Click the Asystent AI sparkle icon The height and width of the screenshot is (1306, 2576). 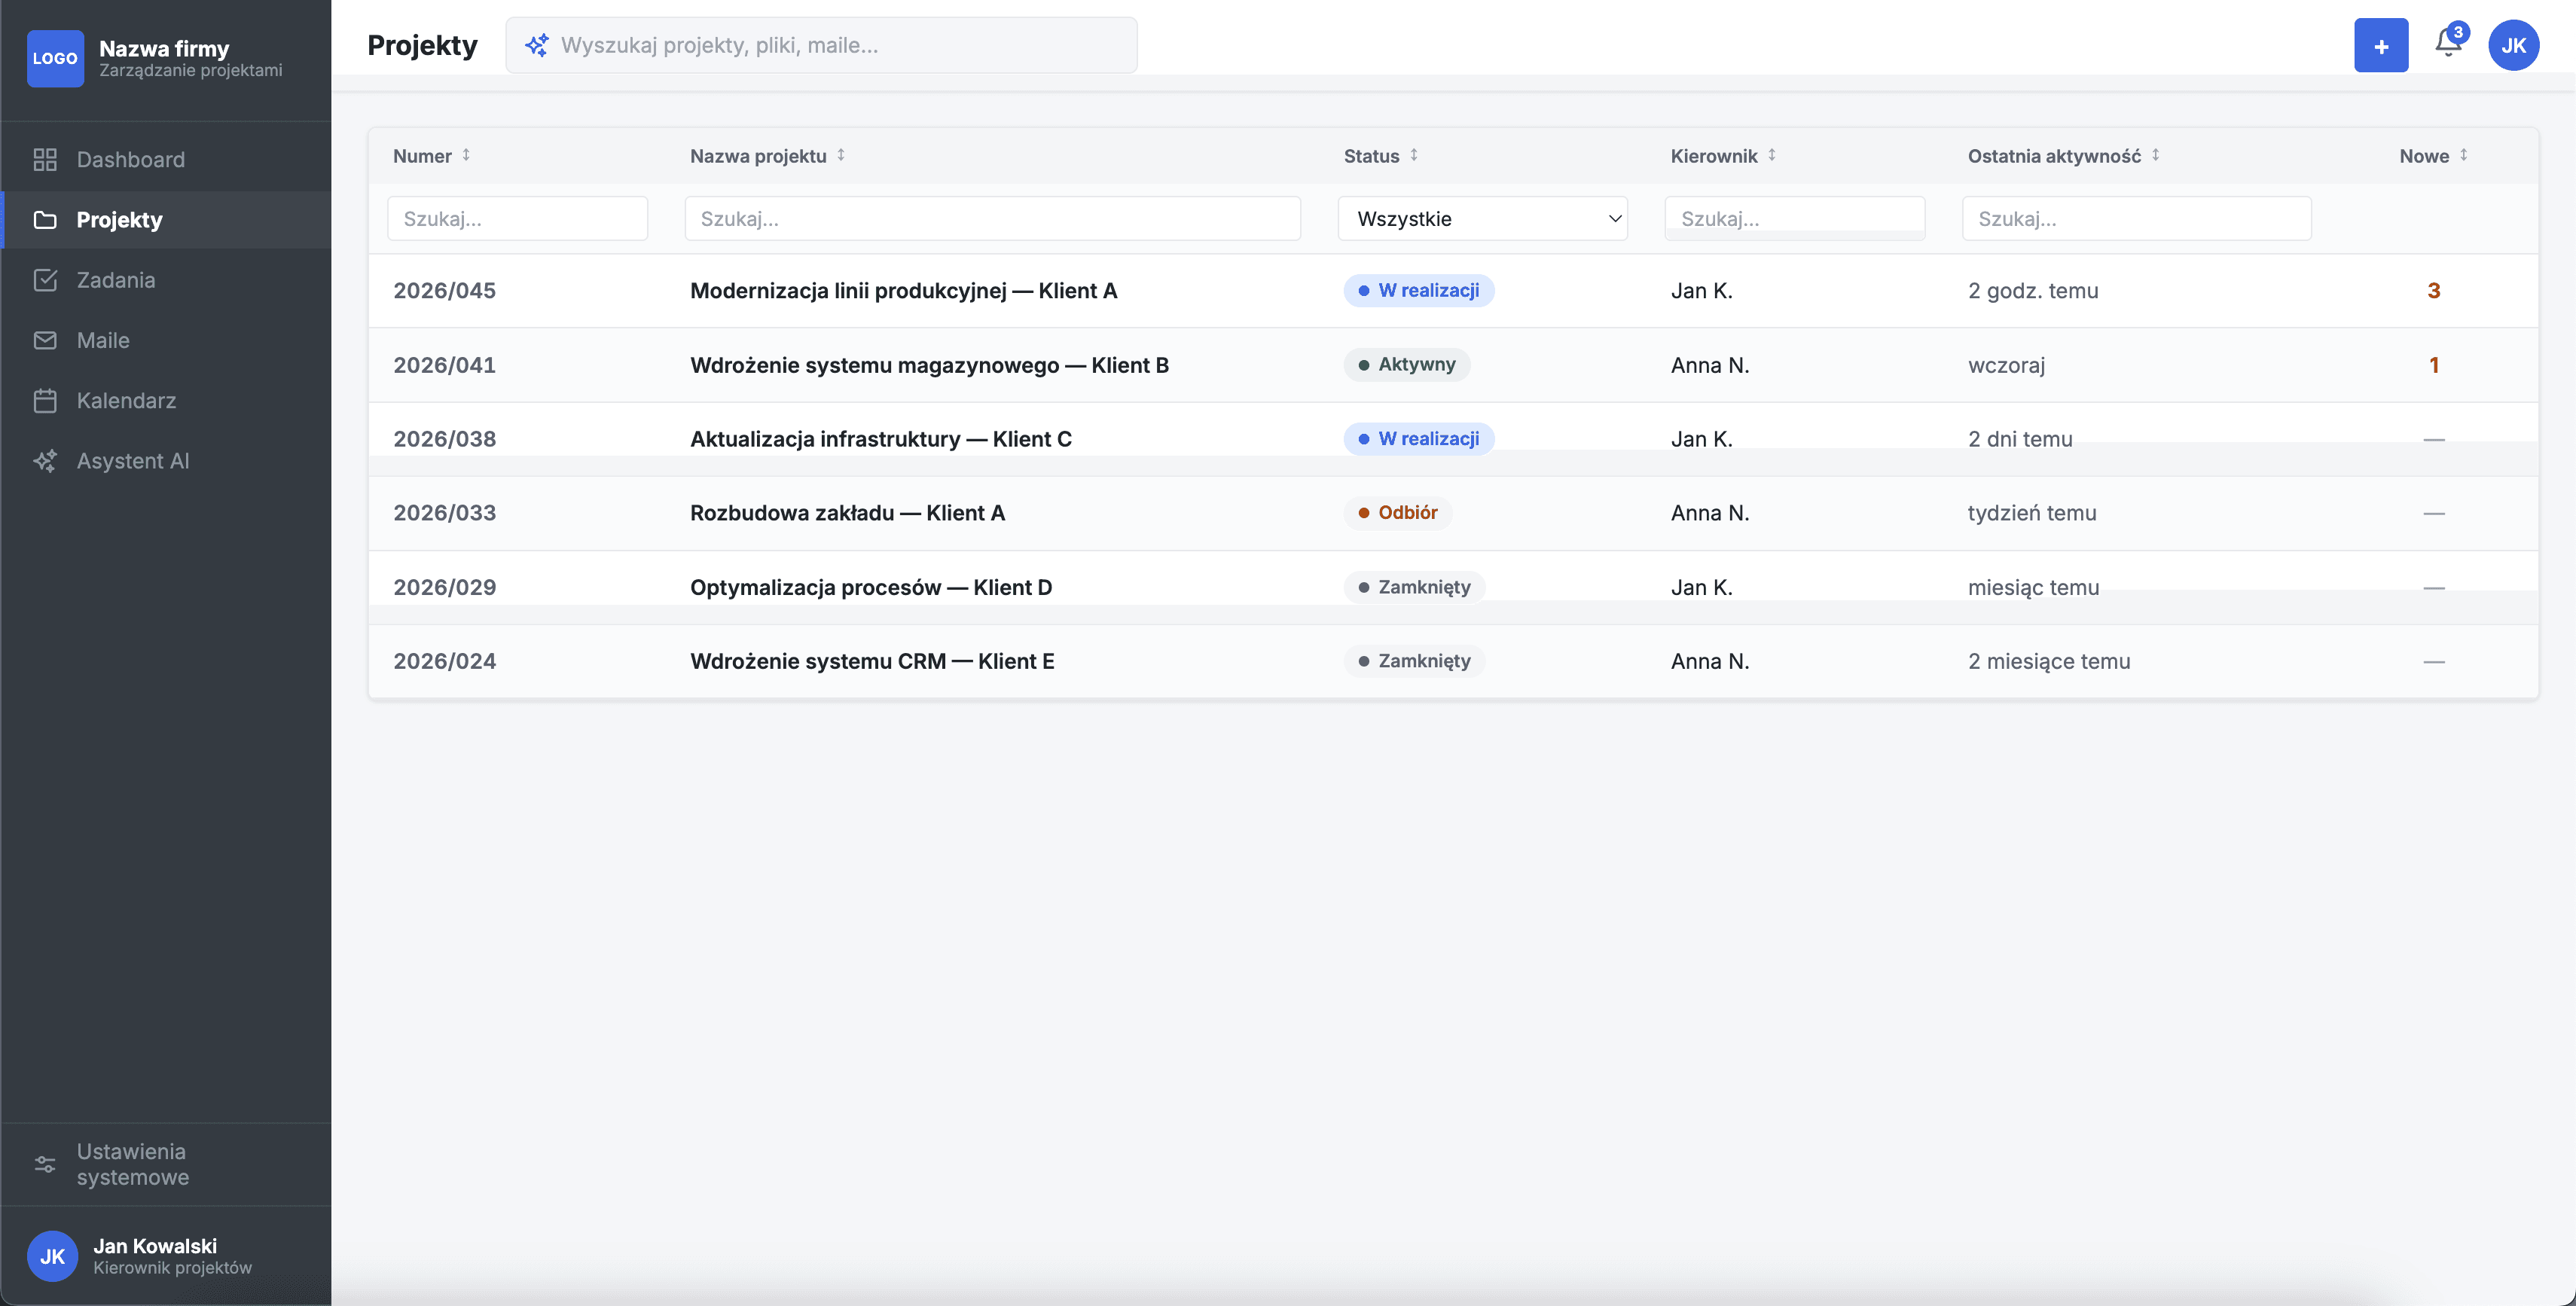point(45,461)
